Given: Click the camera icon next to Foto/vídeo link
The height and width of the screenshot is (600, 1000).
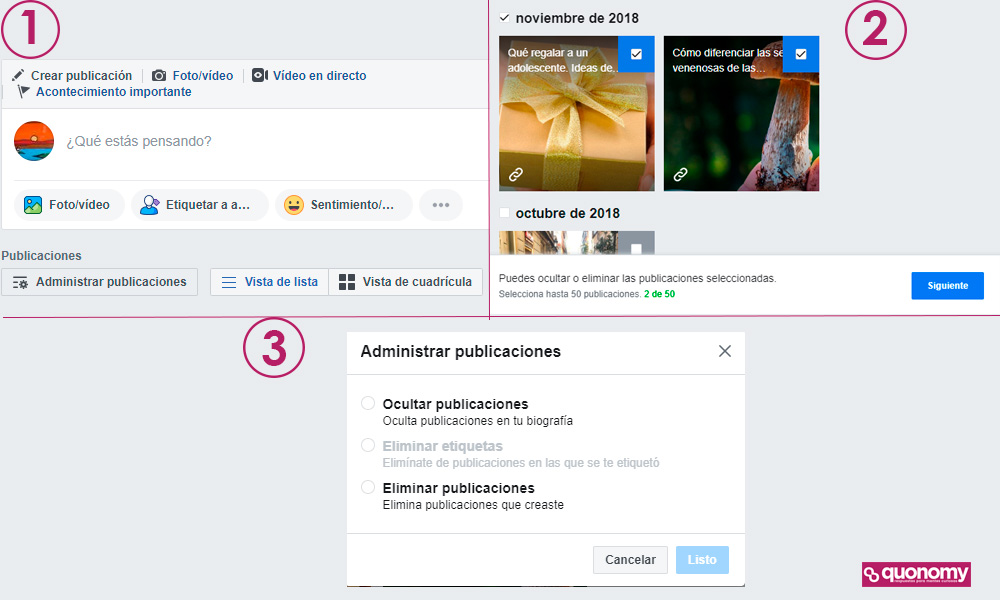Looking at the screenshot, I should (159, 75).
